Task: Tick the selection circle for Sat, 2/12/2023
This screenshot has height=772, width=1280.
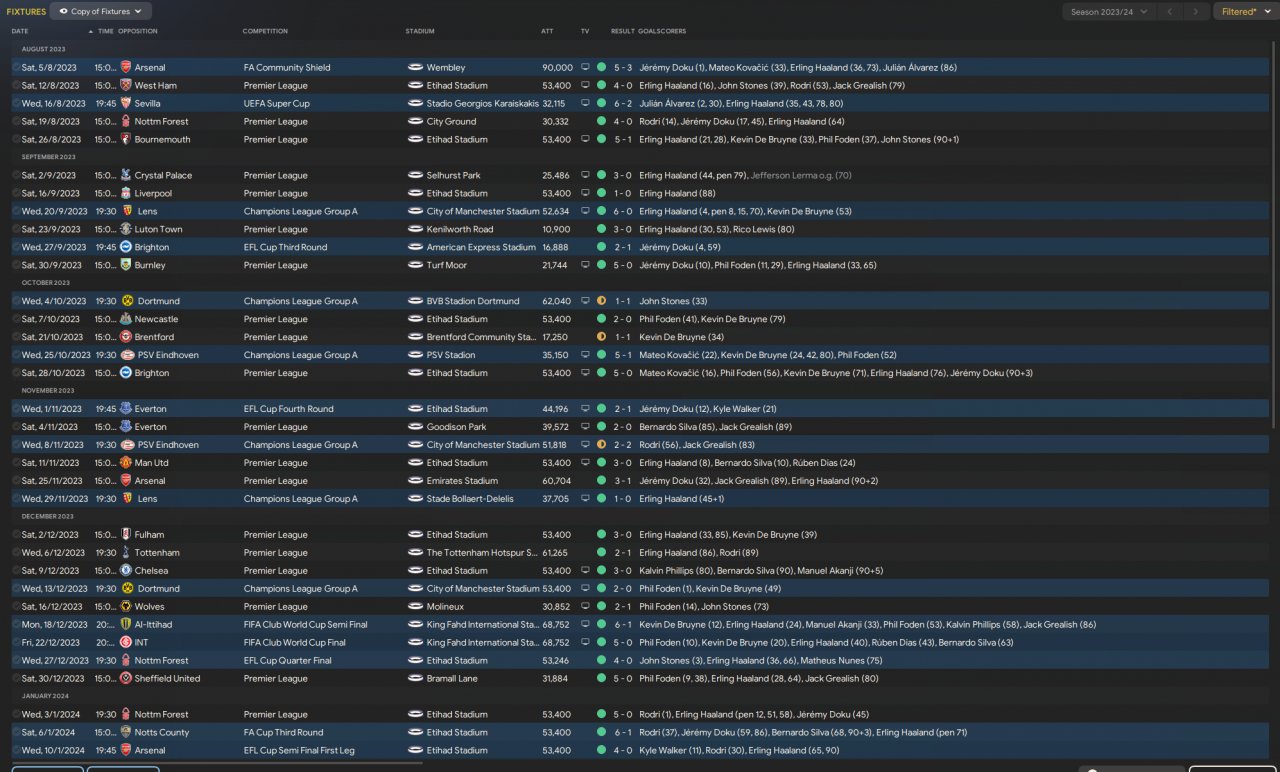Action: tap(17, 535)
